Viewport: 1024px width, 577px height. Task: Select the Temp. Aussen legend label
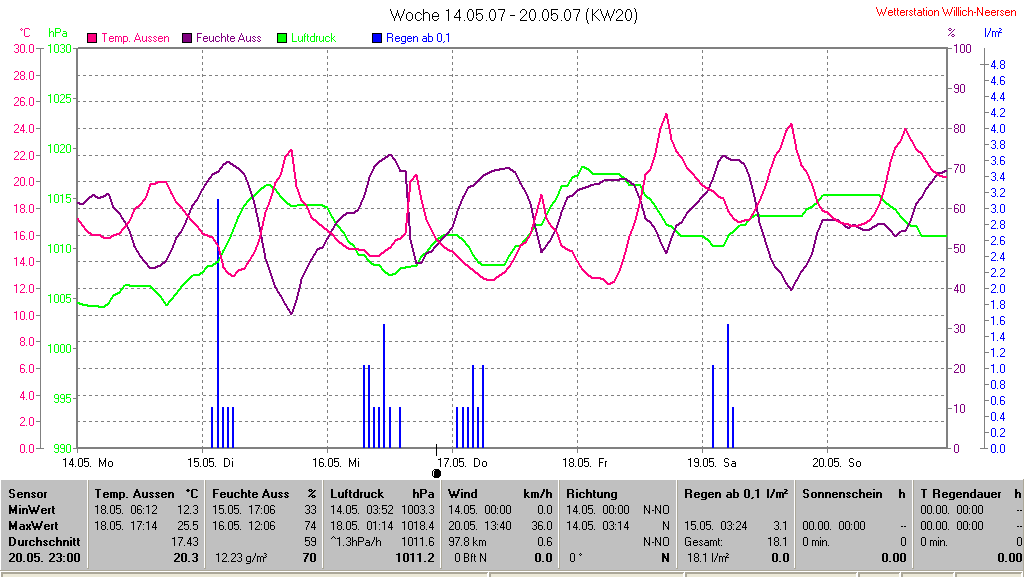pyautogui.click(x=135, y=38)
